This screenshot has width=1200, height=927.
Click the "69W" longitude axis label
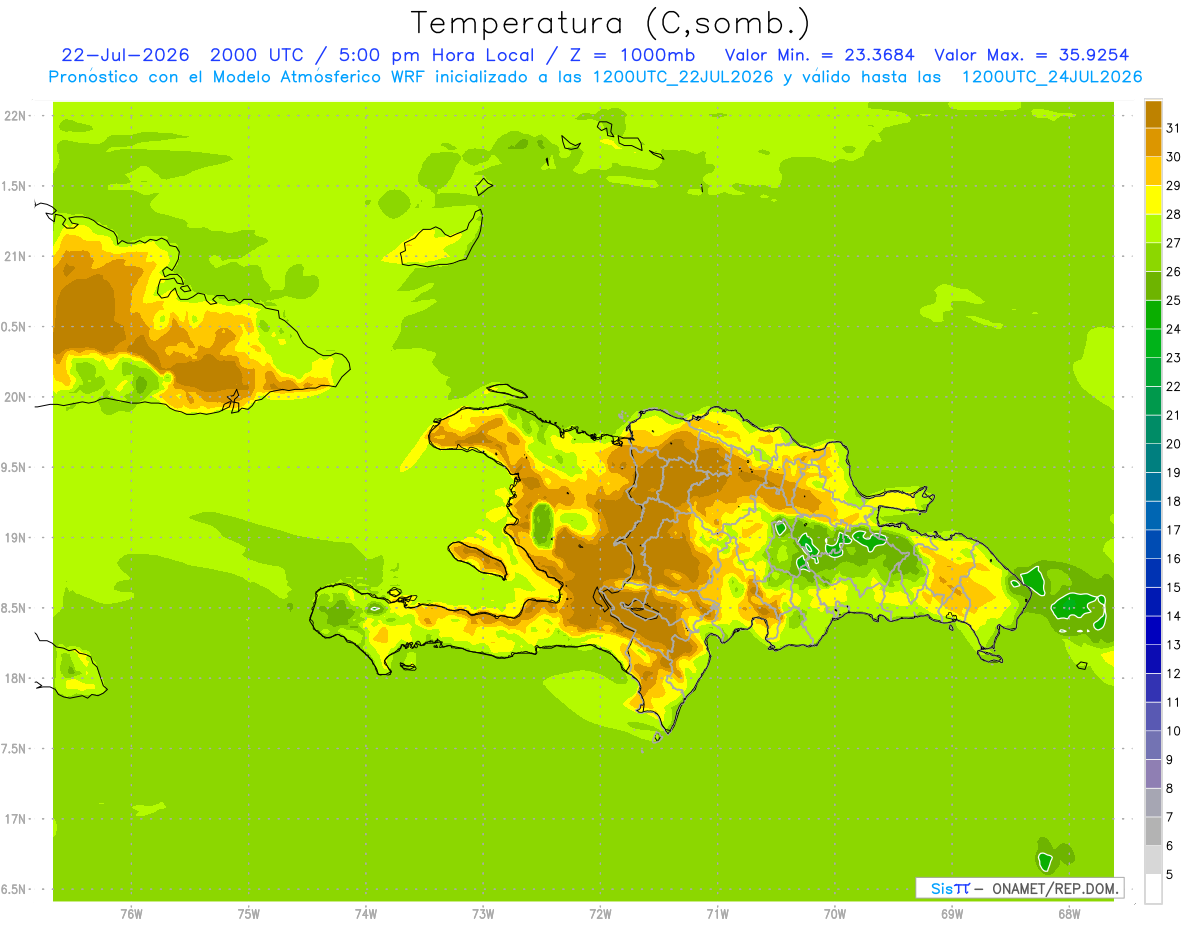(x=952, y=913)
